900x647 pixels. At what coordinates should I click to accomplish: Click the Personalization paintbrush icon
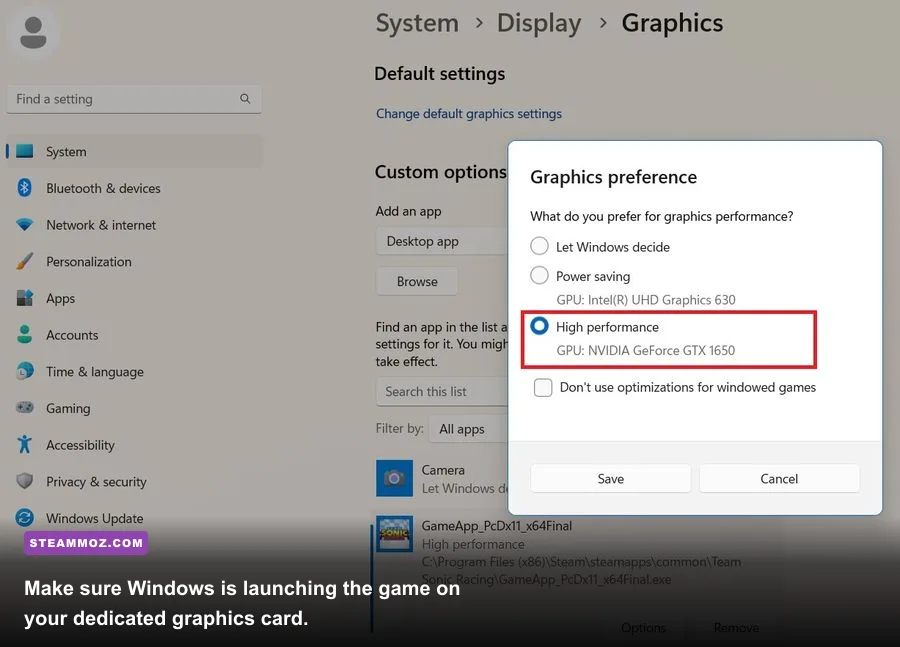tap(25, 261)
